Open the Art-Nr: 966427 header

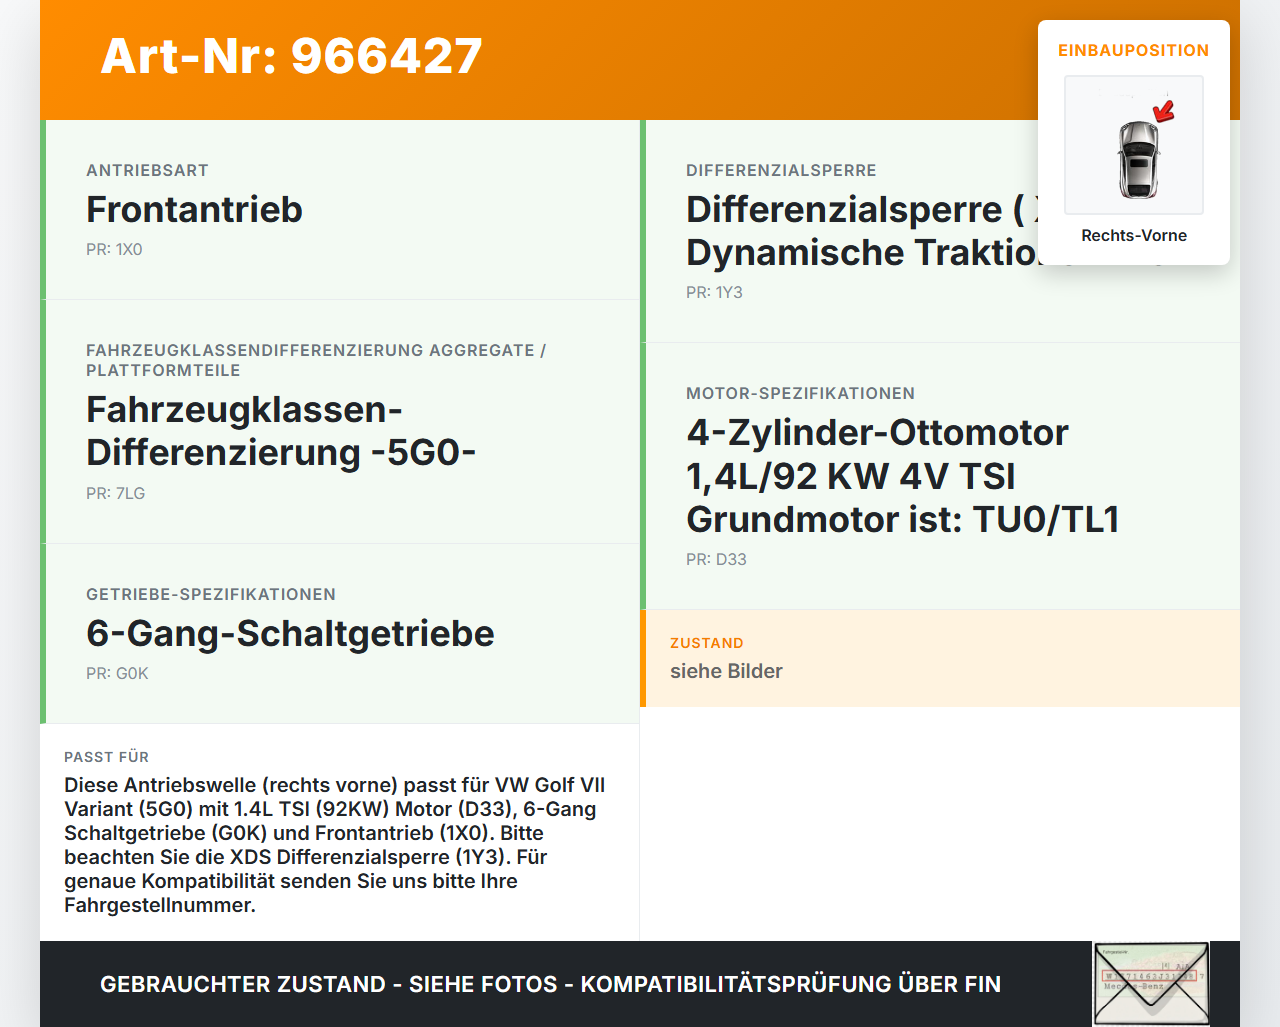[x=290, y=57]
